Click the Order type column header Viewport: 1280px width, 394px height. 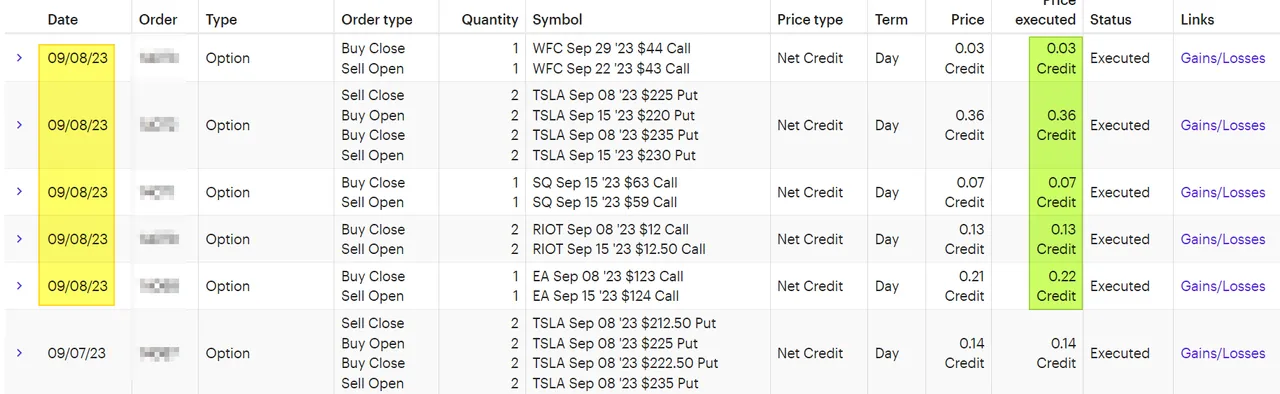tap(376, 19)
